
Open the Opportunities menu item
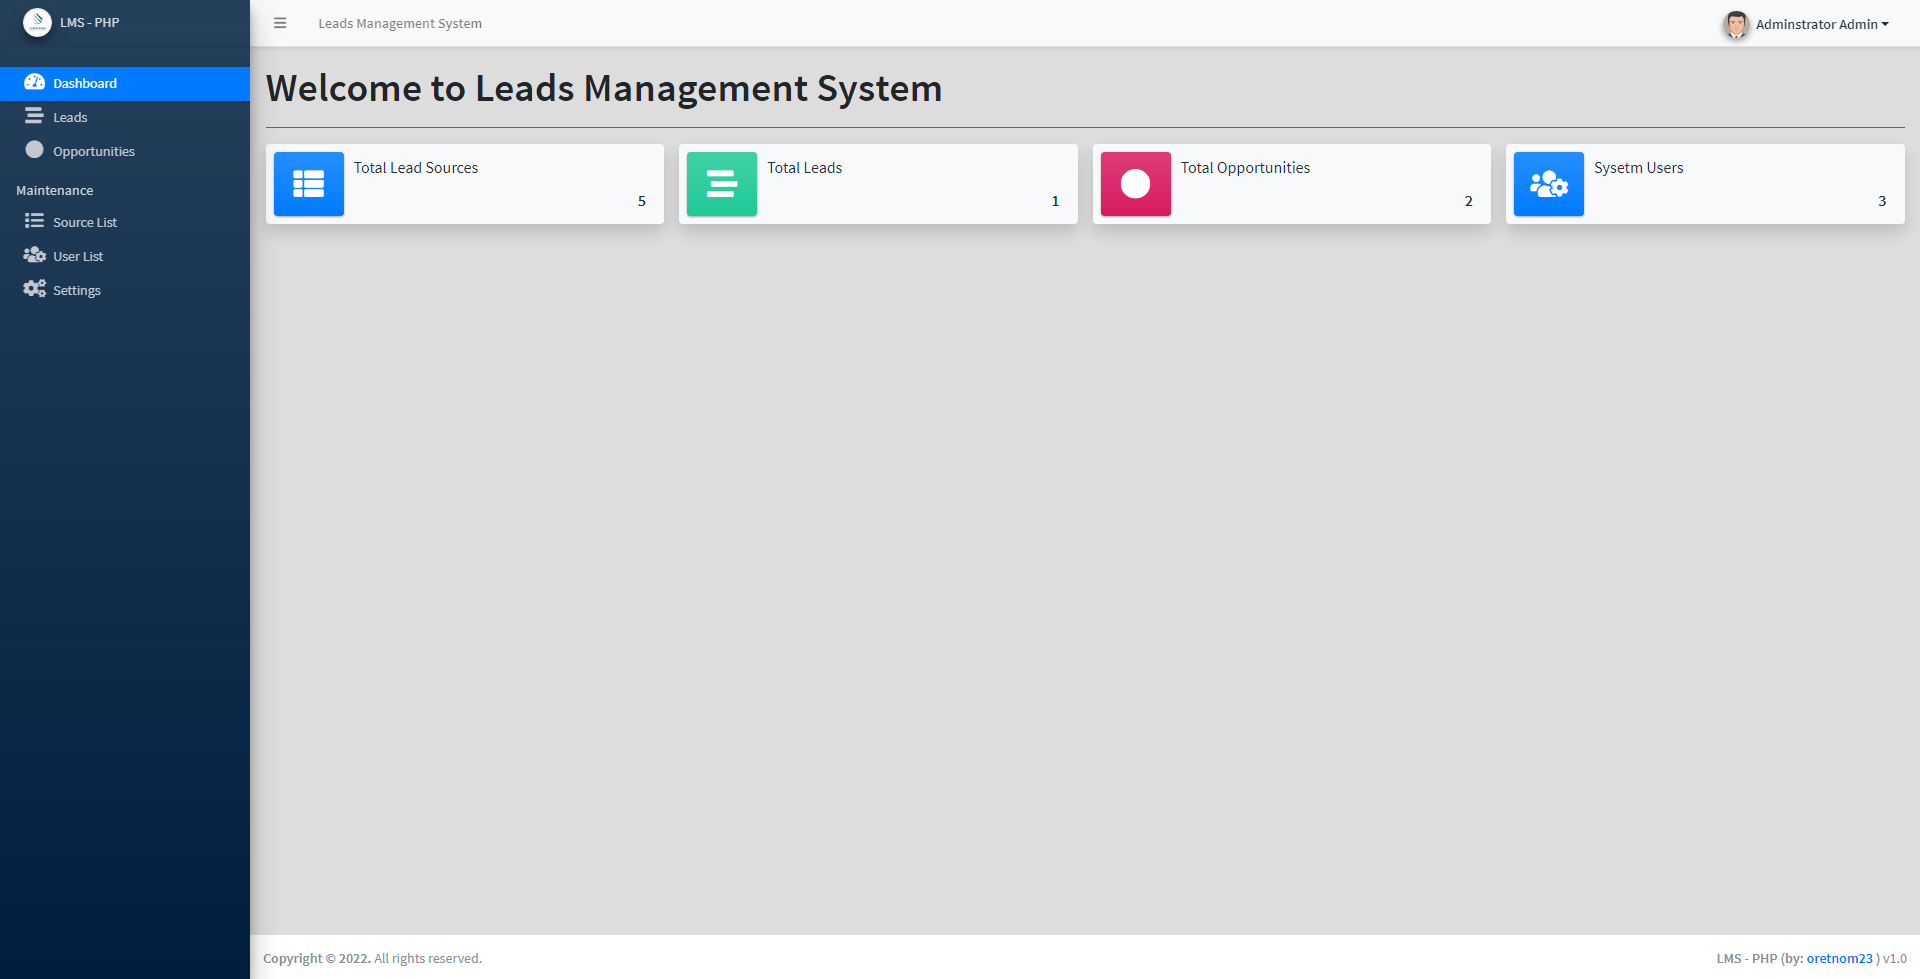[x=125, y=151]
